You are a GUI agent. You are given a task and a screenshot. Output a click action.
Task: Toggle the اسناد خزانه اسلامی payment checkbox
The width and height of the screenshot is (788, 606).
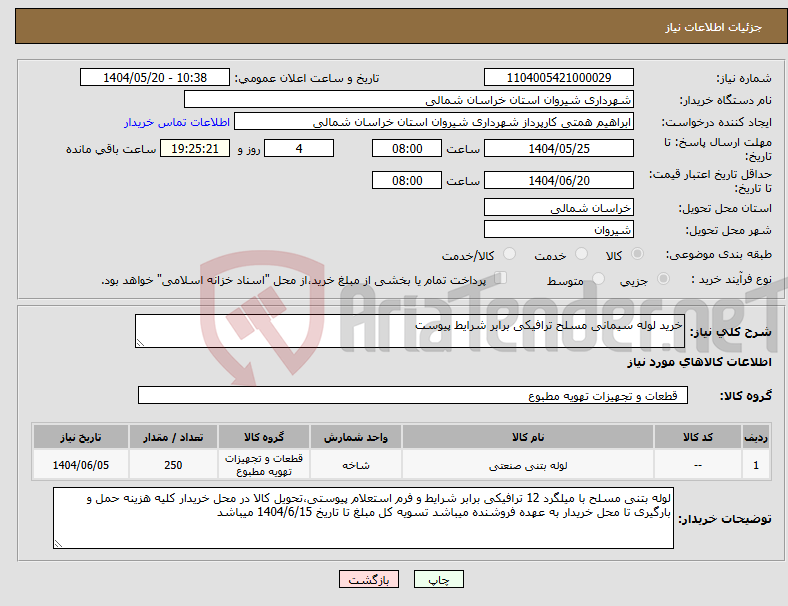click(x=501, y=277)
